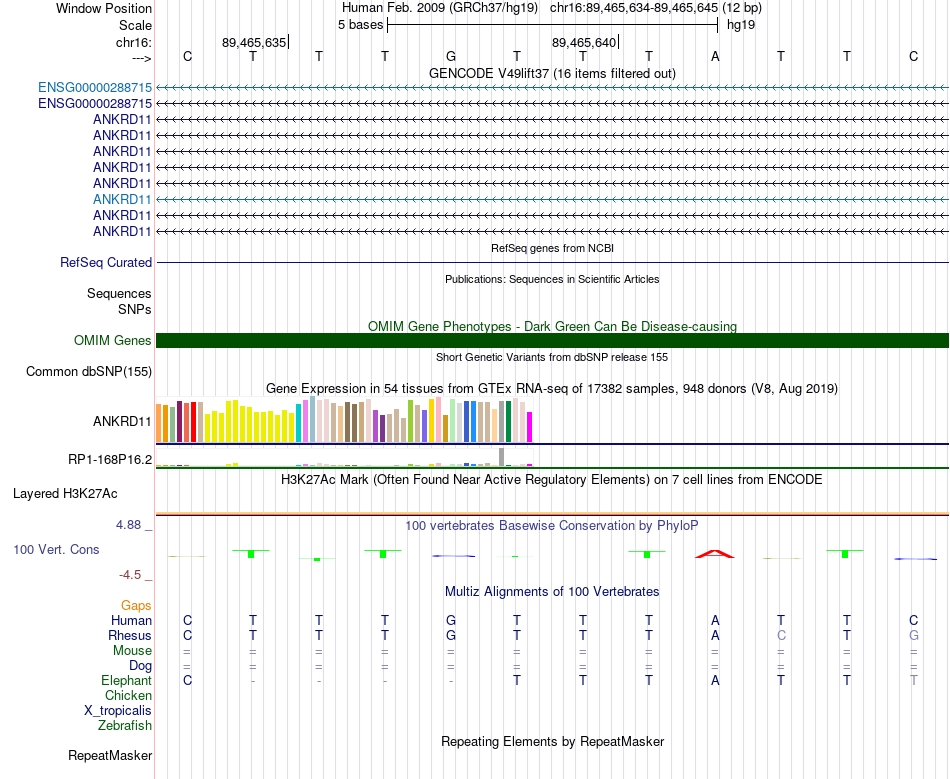The image size is (950, 779).
Task: Click the 100 Vert. Cons label
Action: pyautogui.click(x=56, y=549)
